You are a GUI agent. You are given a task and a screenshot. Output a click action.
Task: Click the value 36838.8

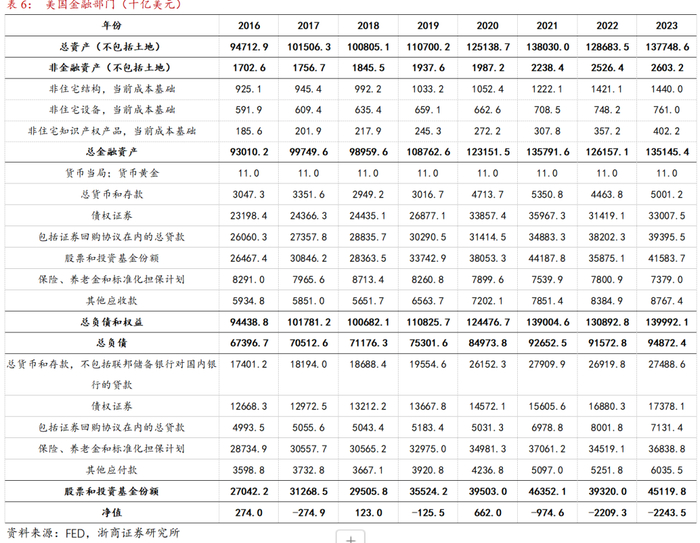tap(667, 449)
